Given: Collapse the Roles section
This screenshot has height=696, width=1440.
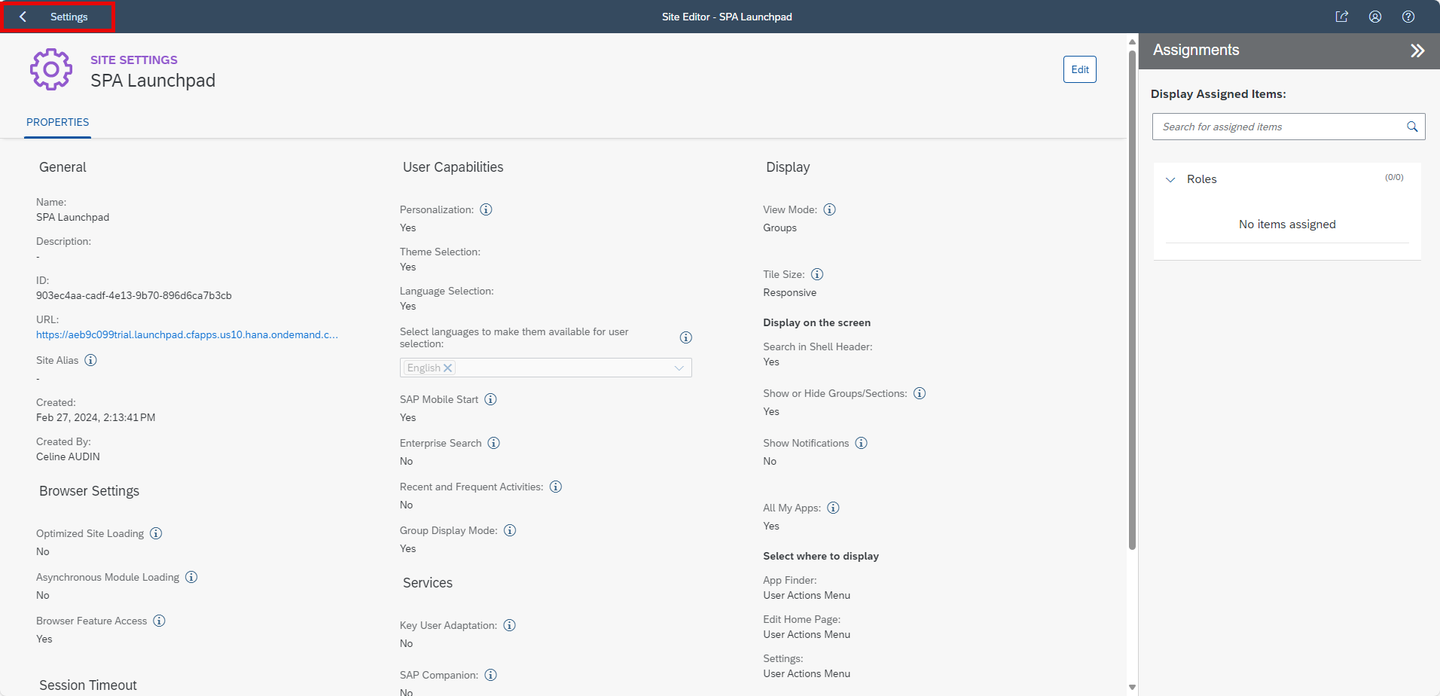Looking at the screenshot, I should 1171,179.
